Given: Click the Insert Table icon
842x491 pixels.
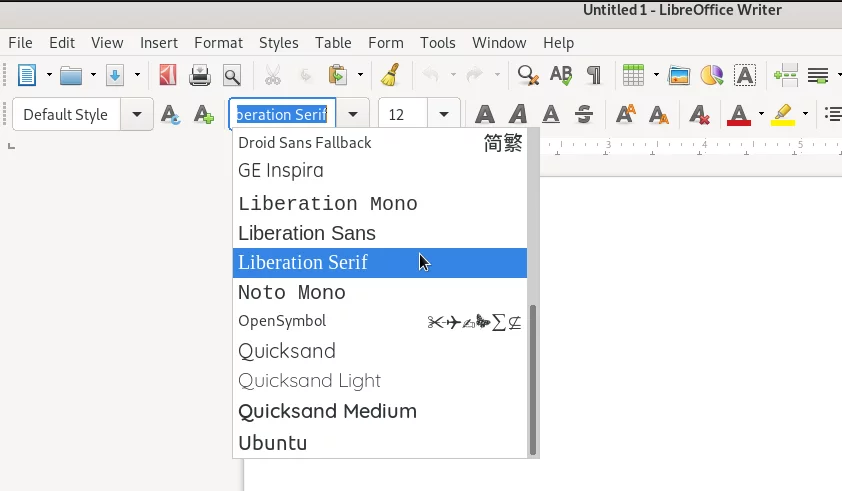Looking at the screenshot, I should (633, 75).
